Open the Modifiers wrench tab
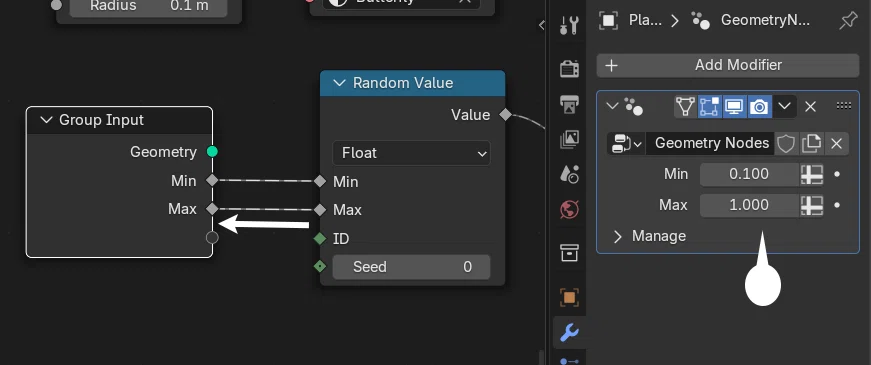Image resolution: width=871 pixels, height=365 pixels. (x=569, y=333)
